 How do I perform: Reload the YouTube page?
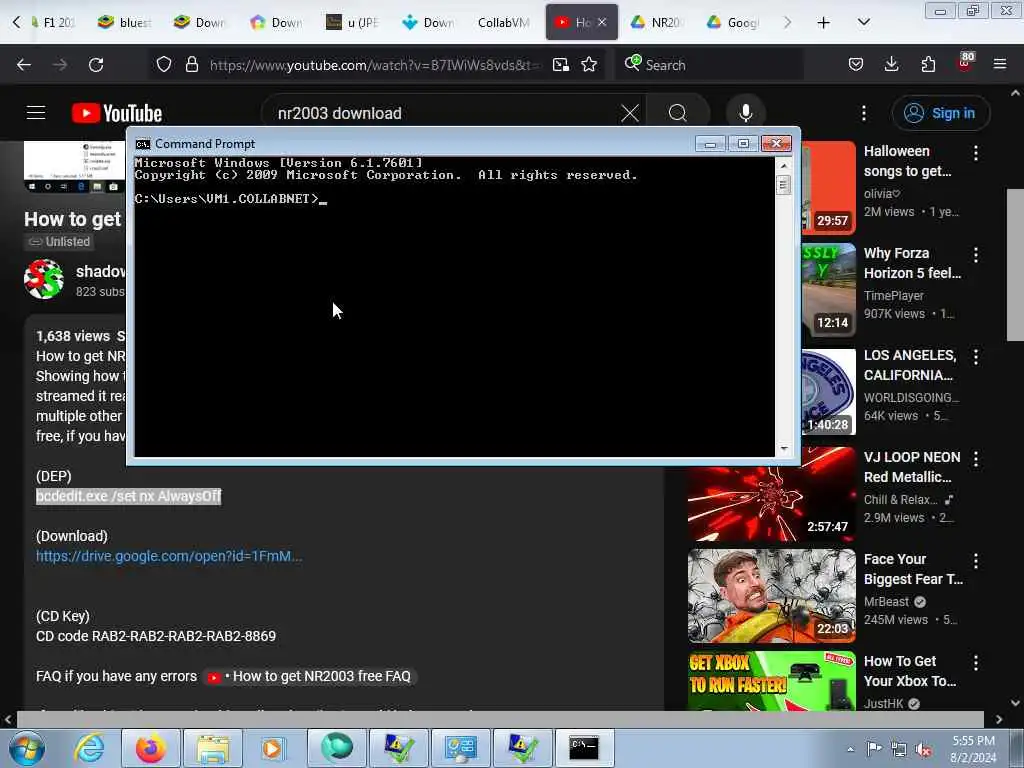[96, 65]
